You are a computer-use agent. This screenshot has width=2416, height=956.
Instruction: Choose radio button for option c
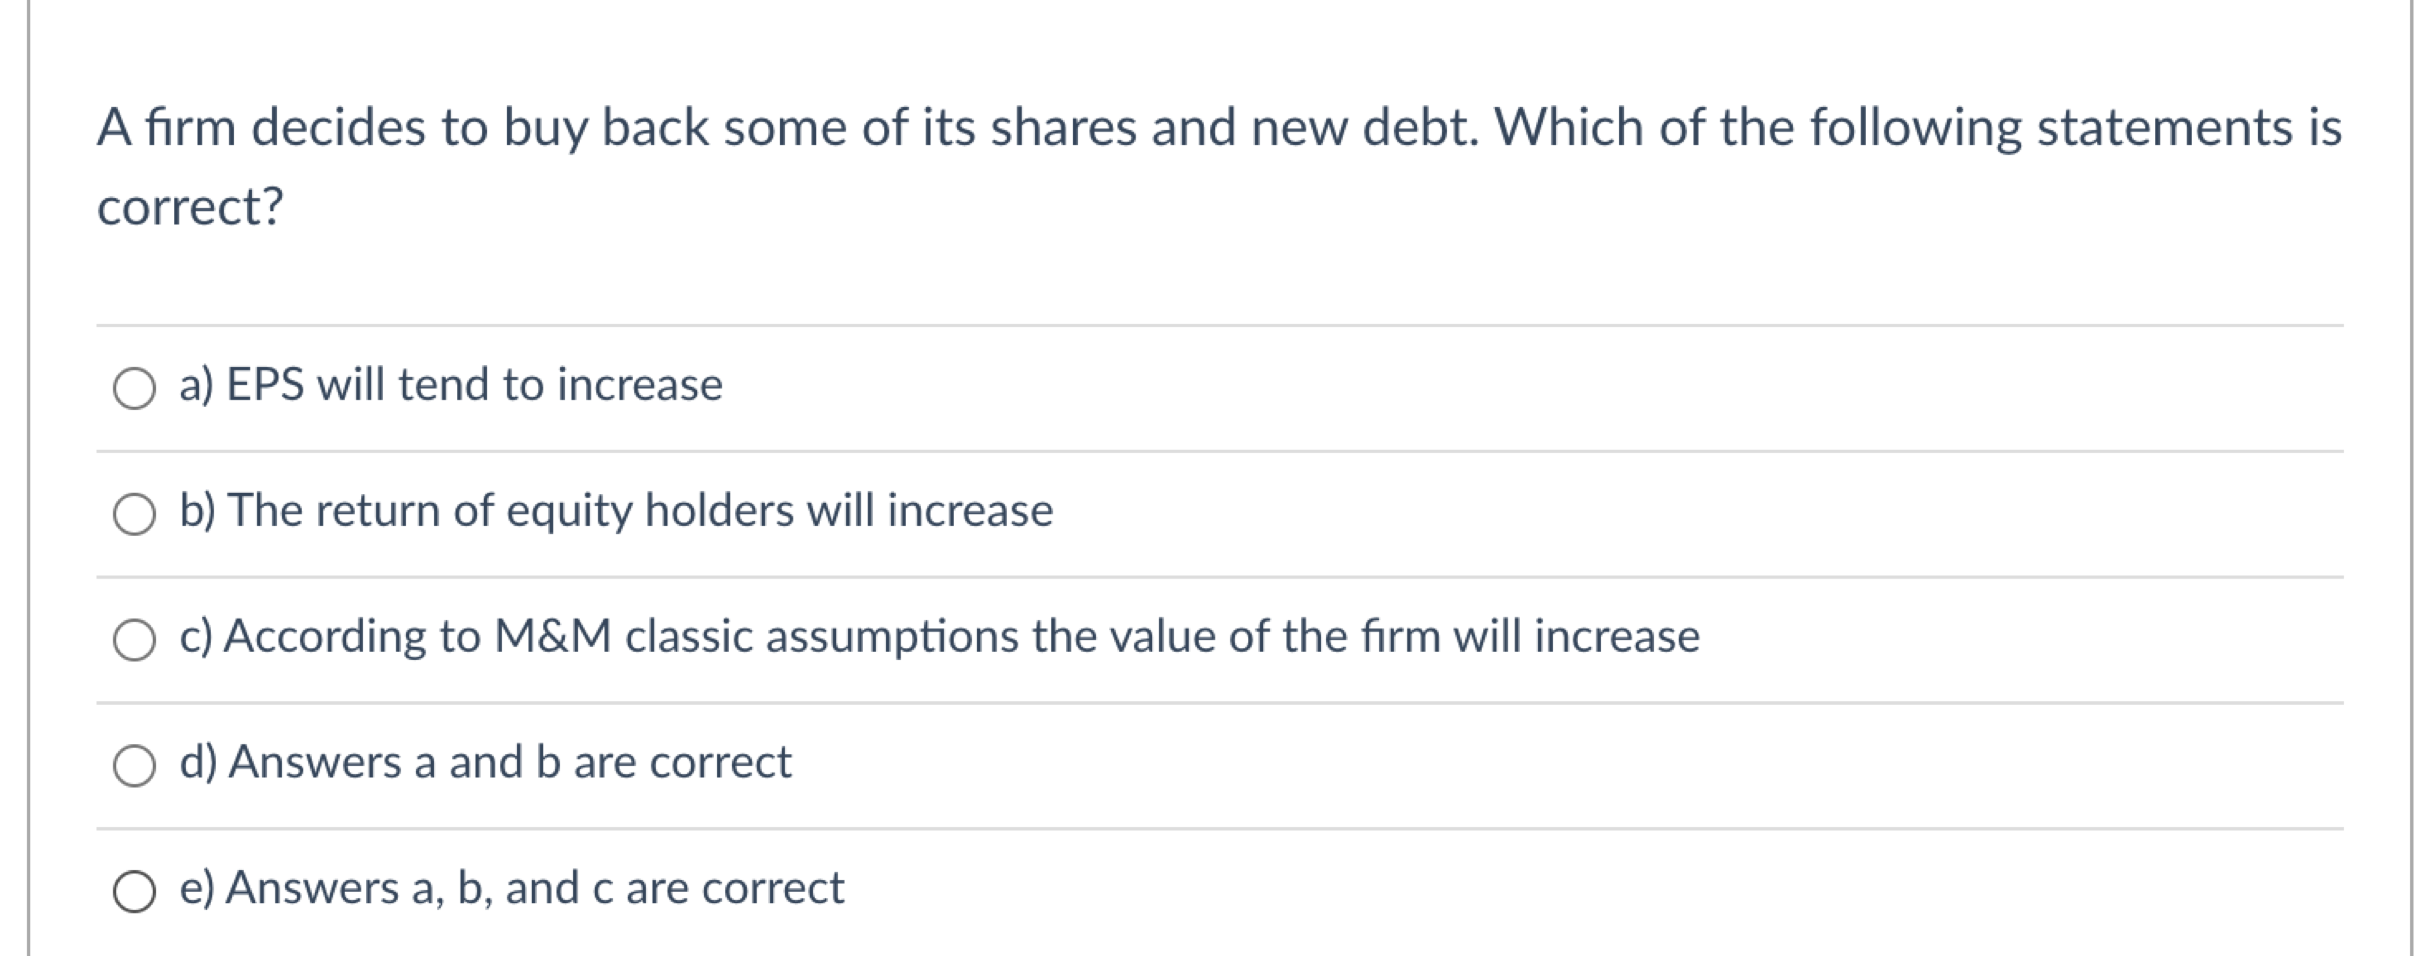[134, 640]
